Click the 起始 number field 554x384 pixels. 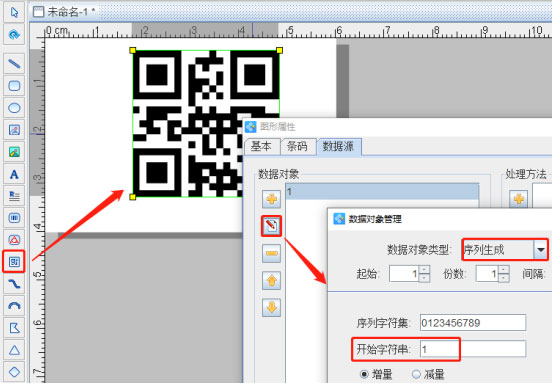click(x=405, y=273)
